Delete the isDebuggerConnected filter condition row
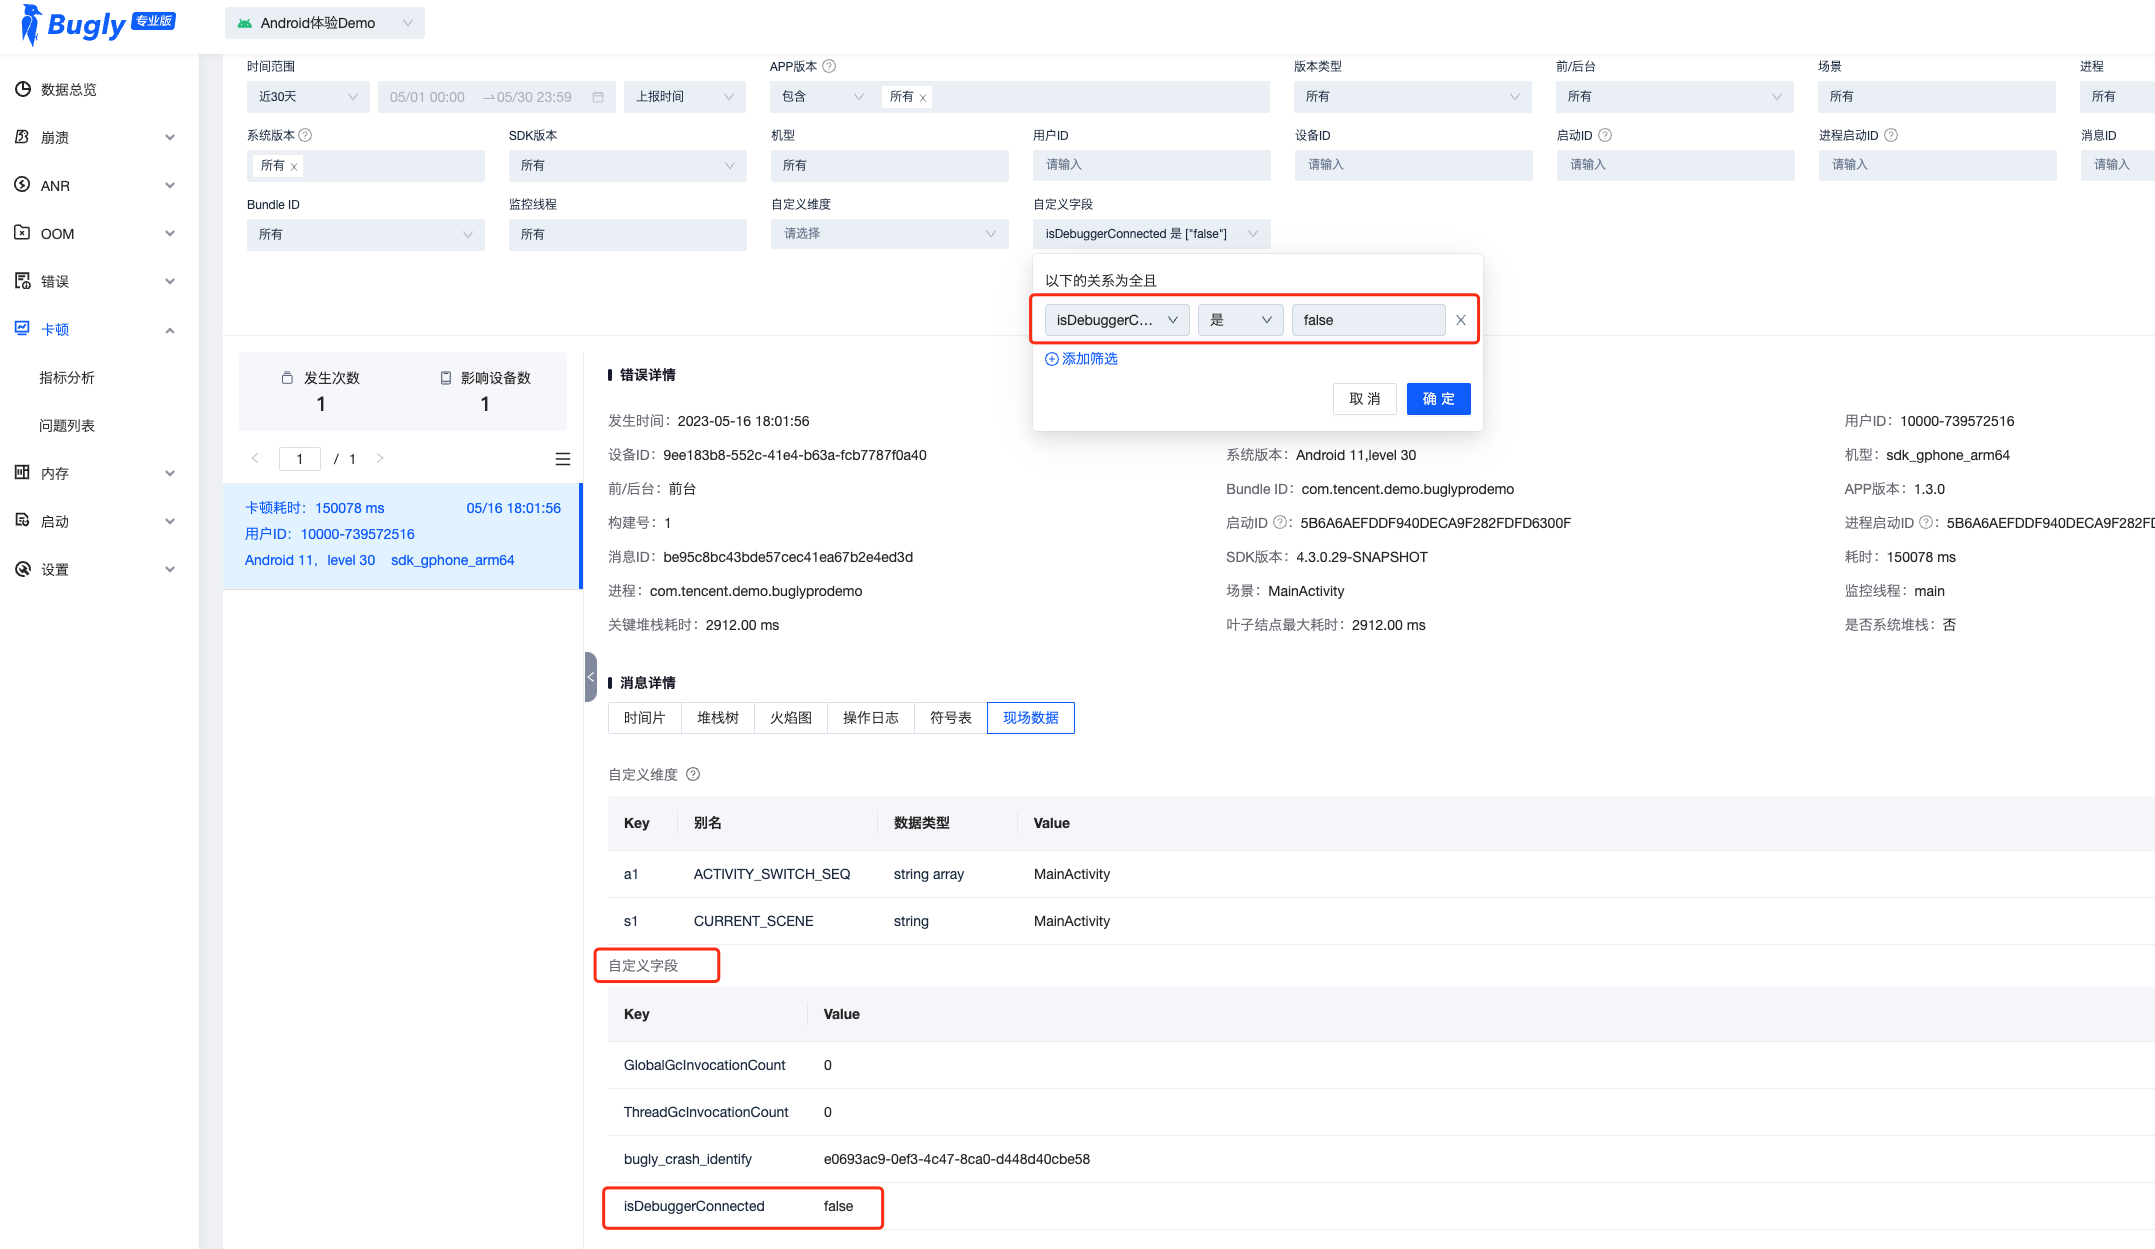This screenshot has width=2155, height=1249. tap(1460, 320)
